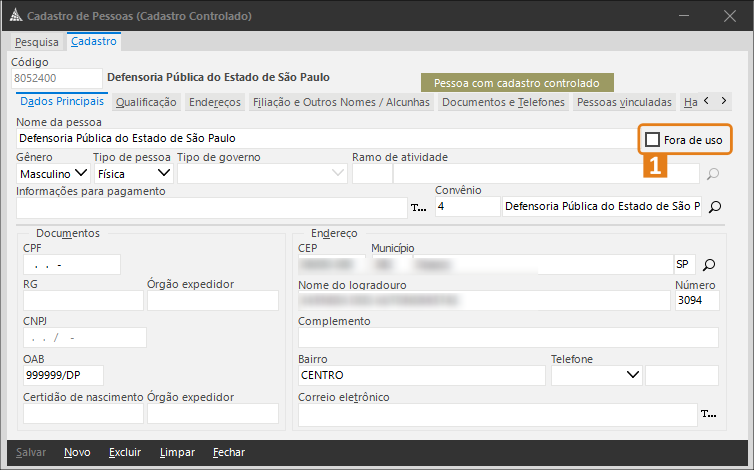Click bold name heading Defensoria Pública do Estado
Screen dimensions: 754x470
click(218, 77)
